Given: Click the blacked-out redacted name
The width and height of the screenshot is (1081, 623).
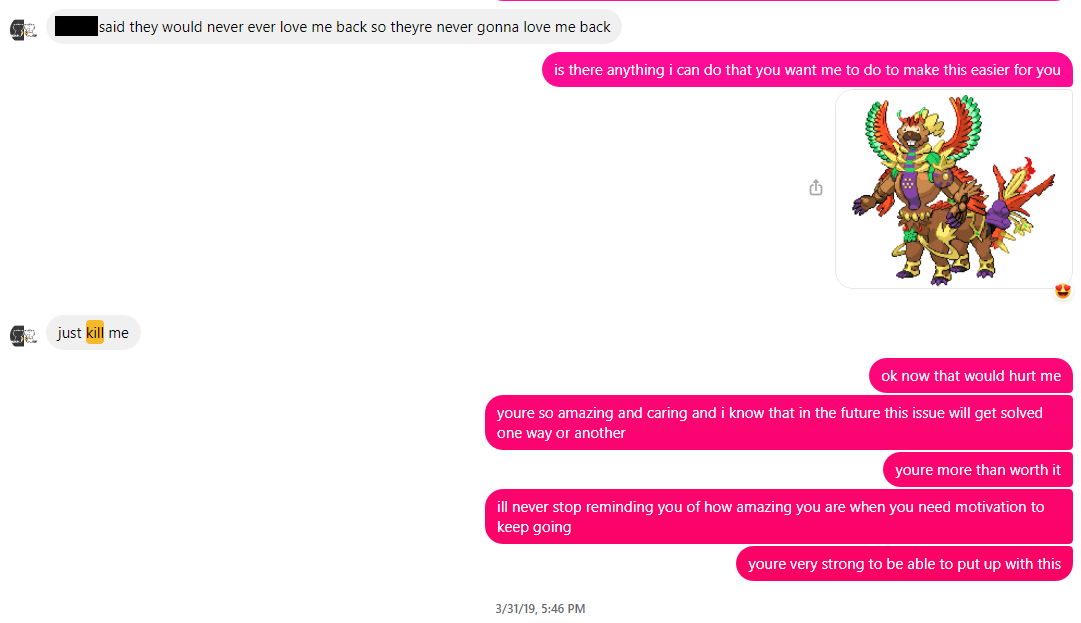Looking at the screenshot, I should click(76, 27).
